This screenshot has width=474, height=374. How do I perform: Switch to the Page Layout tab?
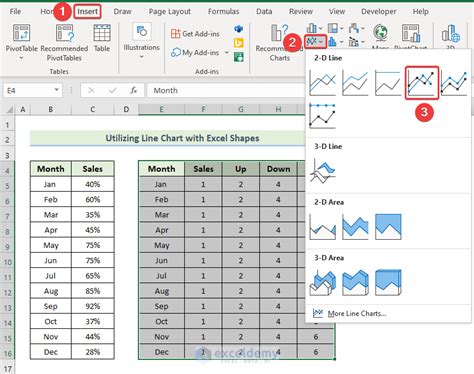(170, 12)
